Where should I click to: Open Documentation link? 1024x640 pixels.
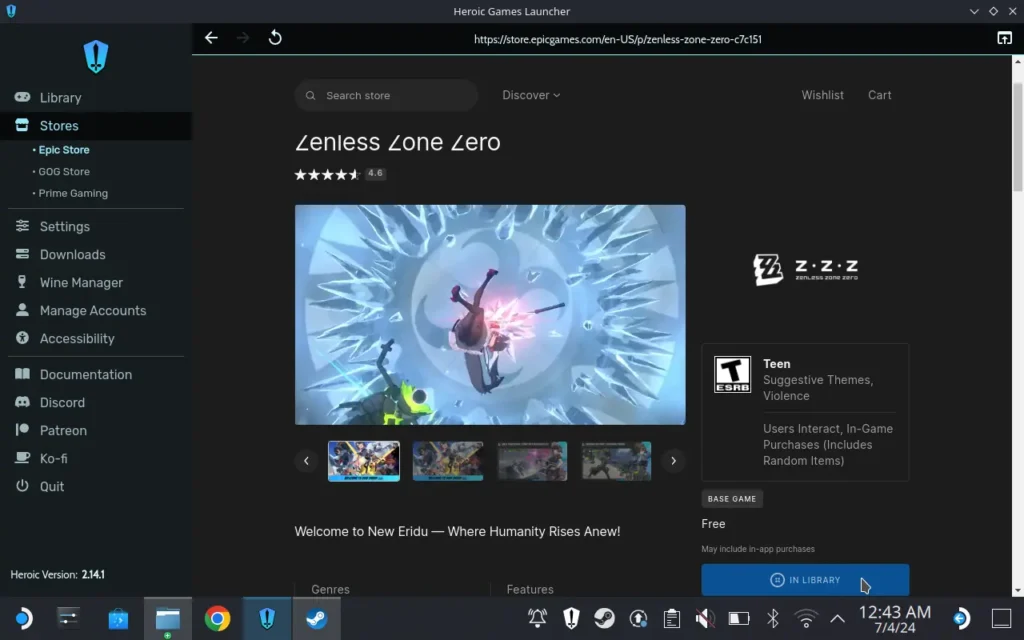[96, 374]
